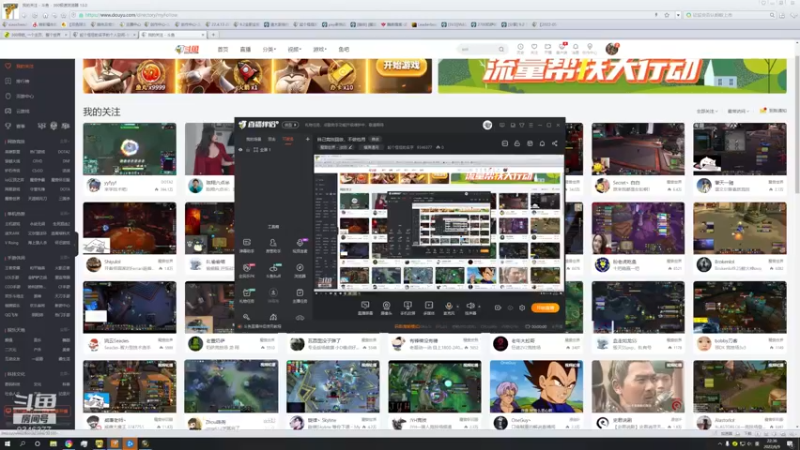Open the Shipdot streamer name link

(x=112, y=261)
